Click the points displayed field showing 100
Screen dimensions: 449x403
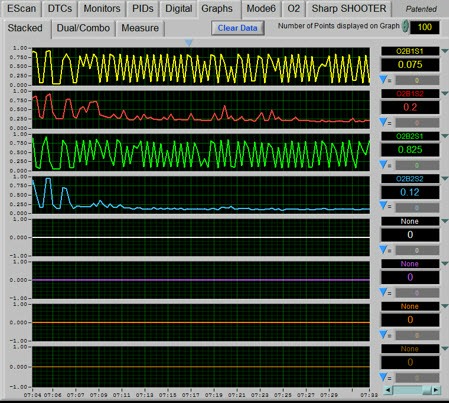click(424, 27)
